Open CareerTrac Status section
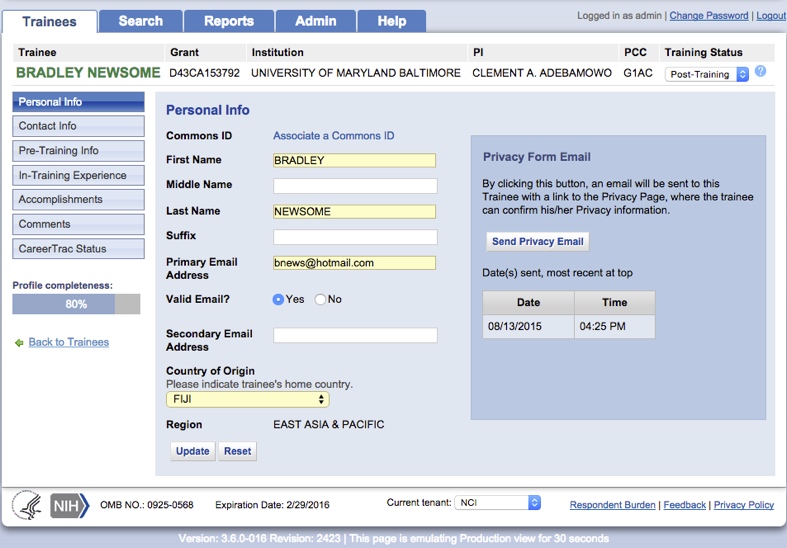Viewport: 787px width, 548px height. (78, 248)
